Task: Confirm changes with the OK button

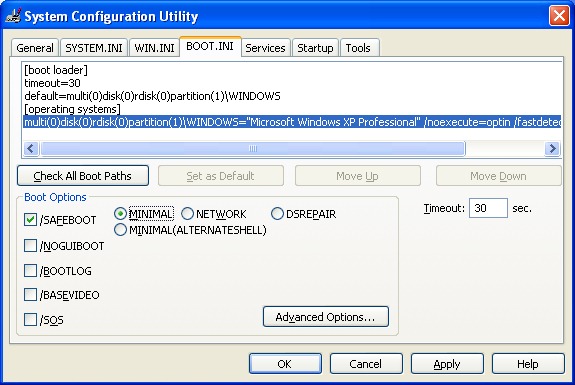Action: point(285,363)
